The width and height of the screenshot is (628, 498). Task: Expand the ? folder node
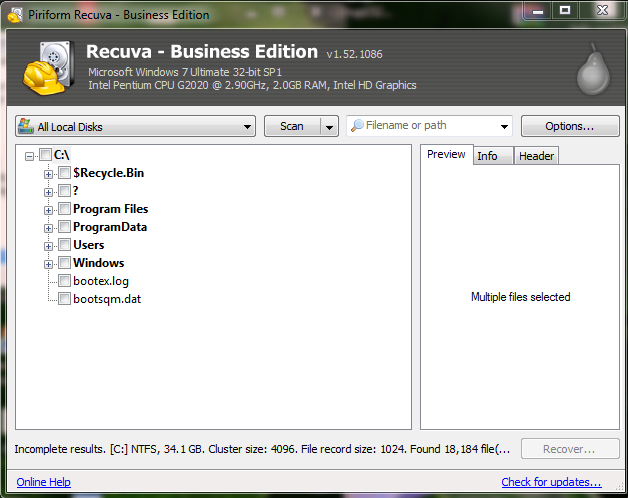[x=48, y=192]
